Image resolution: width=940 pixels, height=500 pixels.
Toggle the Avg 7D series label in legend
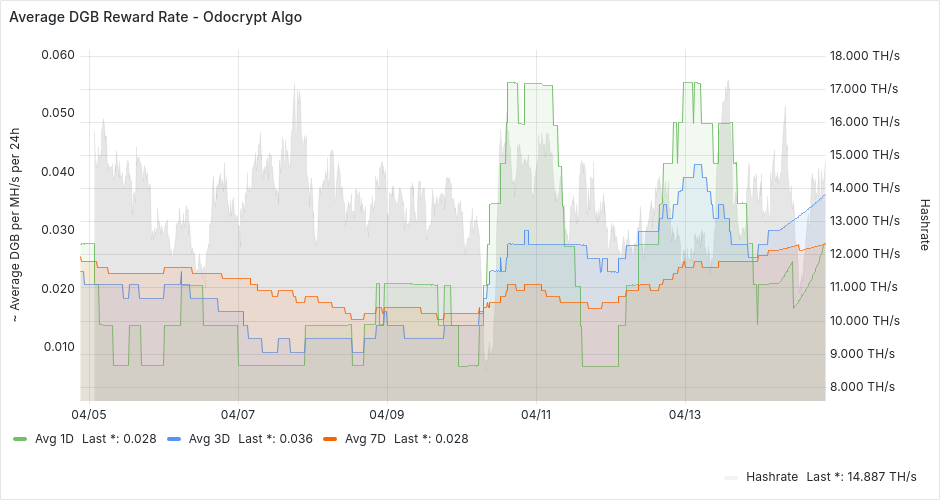(x=365, y=439)
